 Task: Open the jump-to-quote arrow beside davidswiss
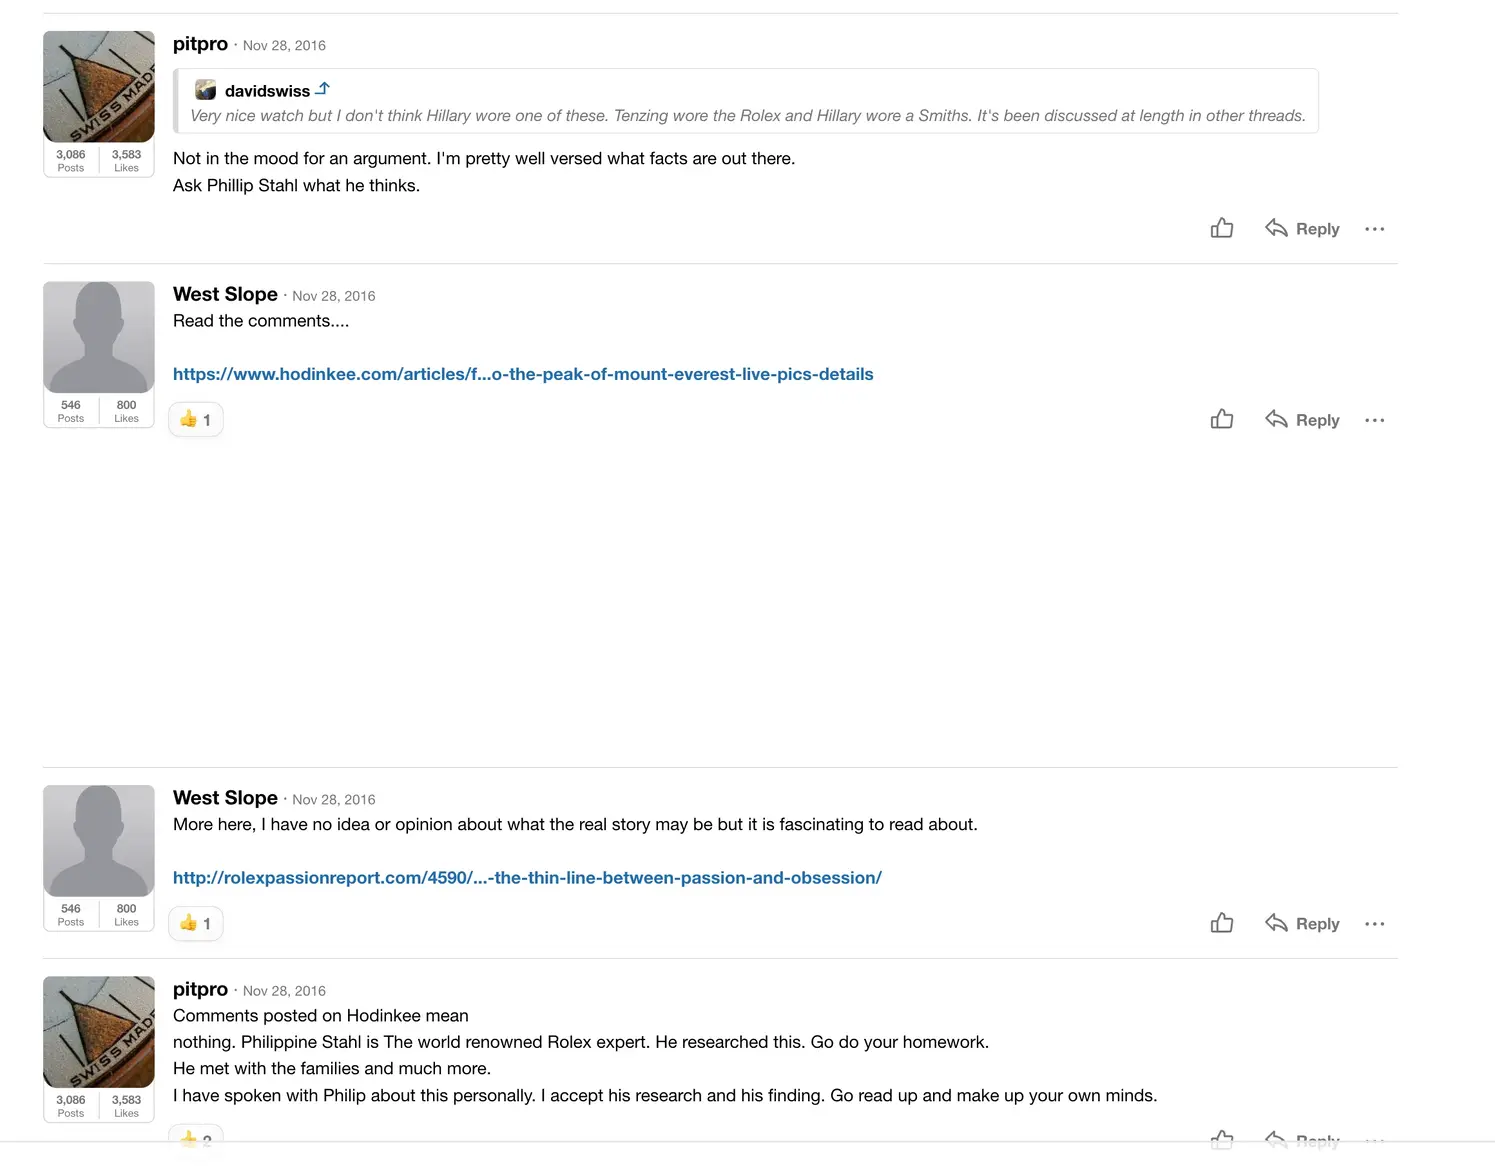(x=323, y=88)
